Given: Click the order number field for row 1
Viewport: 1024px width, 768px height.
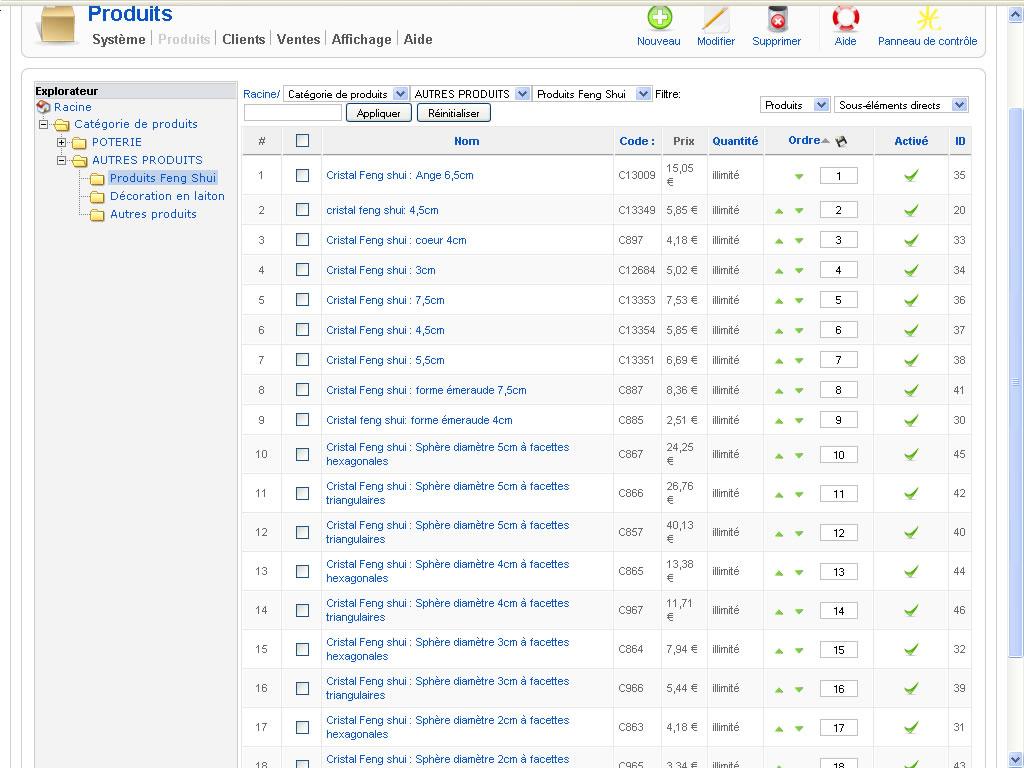Looking at the screenshot, I should tap(839, 176).
